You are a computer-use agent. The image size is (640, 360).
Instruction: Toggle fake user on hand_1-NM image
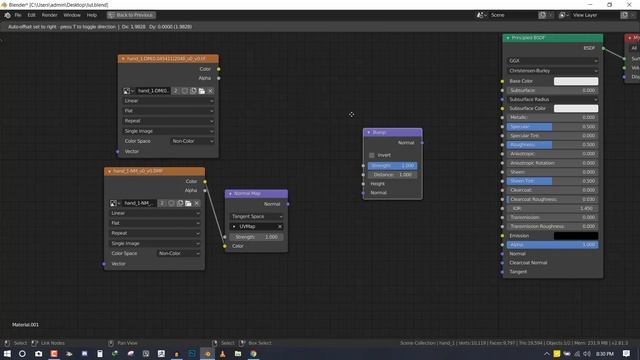(171, 203)
